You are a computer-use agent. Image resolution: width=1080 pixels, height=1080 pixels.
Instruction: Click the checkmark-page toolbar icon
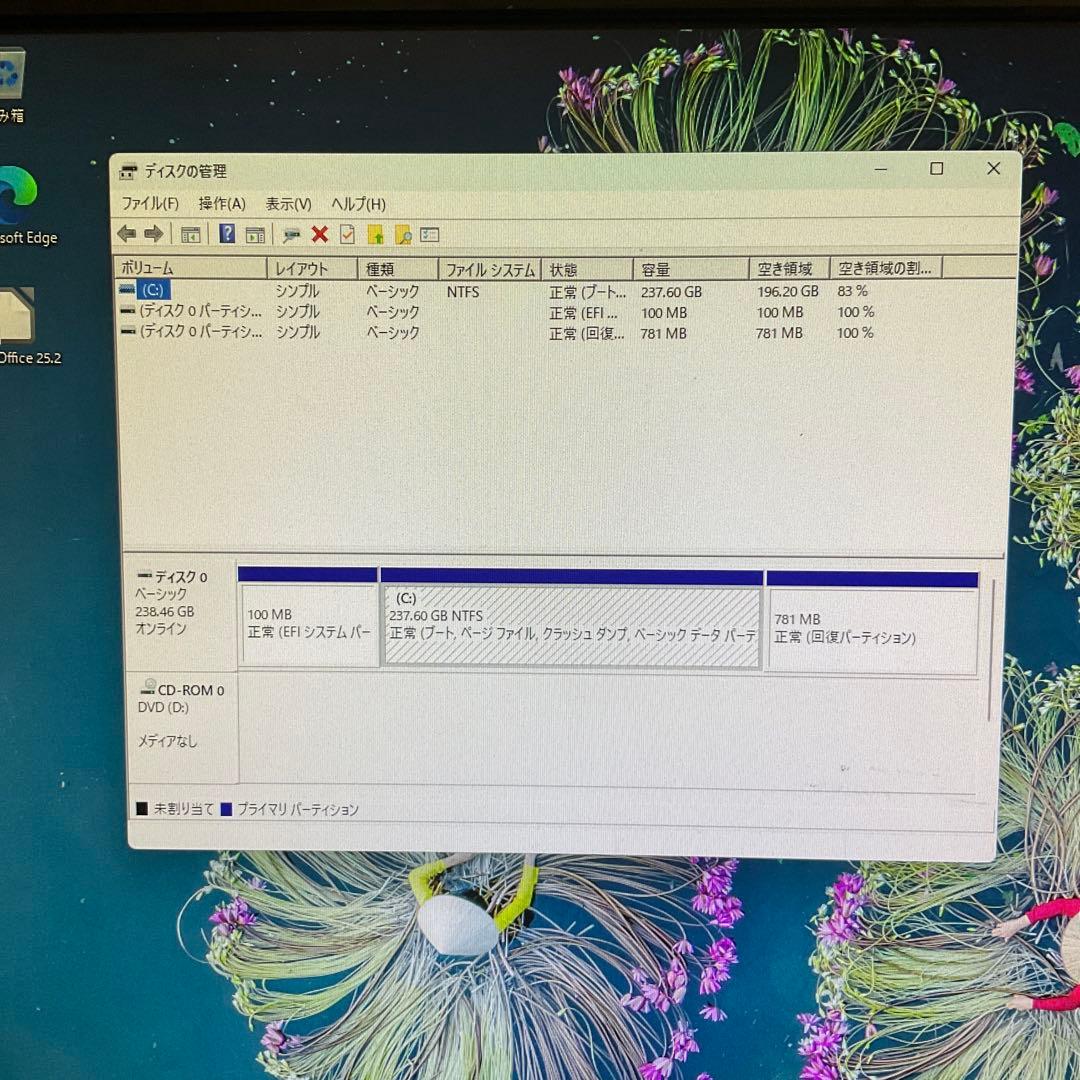pyautogui.click(x=345, y=234)
